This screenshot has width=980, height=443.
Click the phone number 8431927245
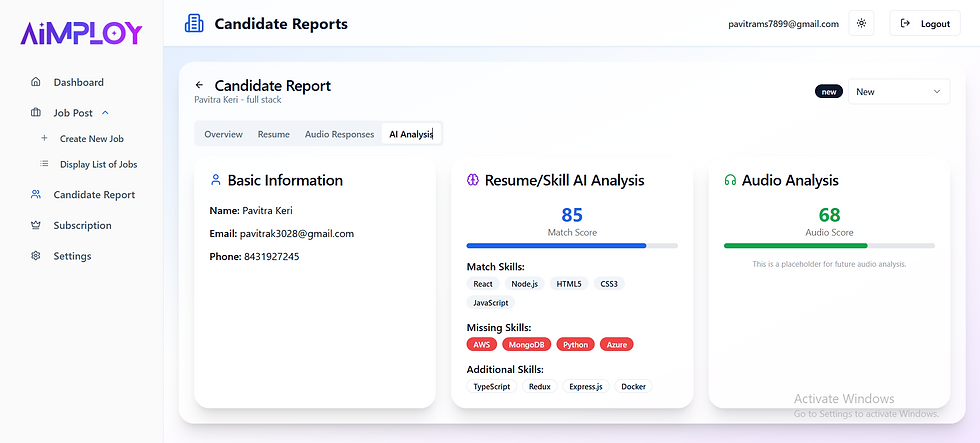click(x=271, y=257)
